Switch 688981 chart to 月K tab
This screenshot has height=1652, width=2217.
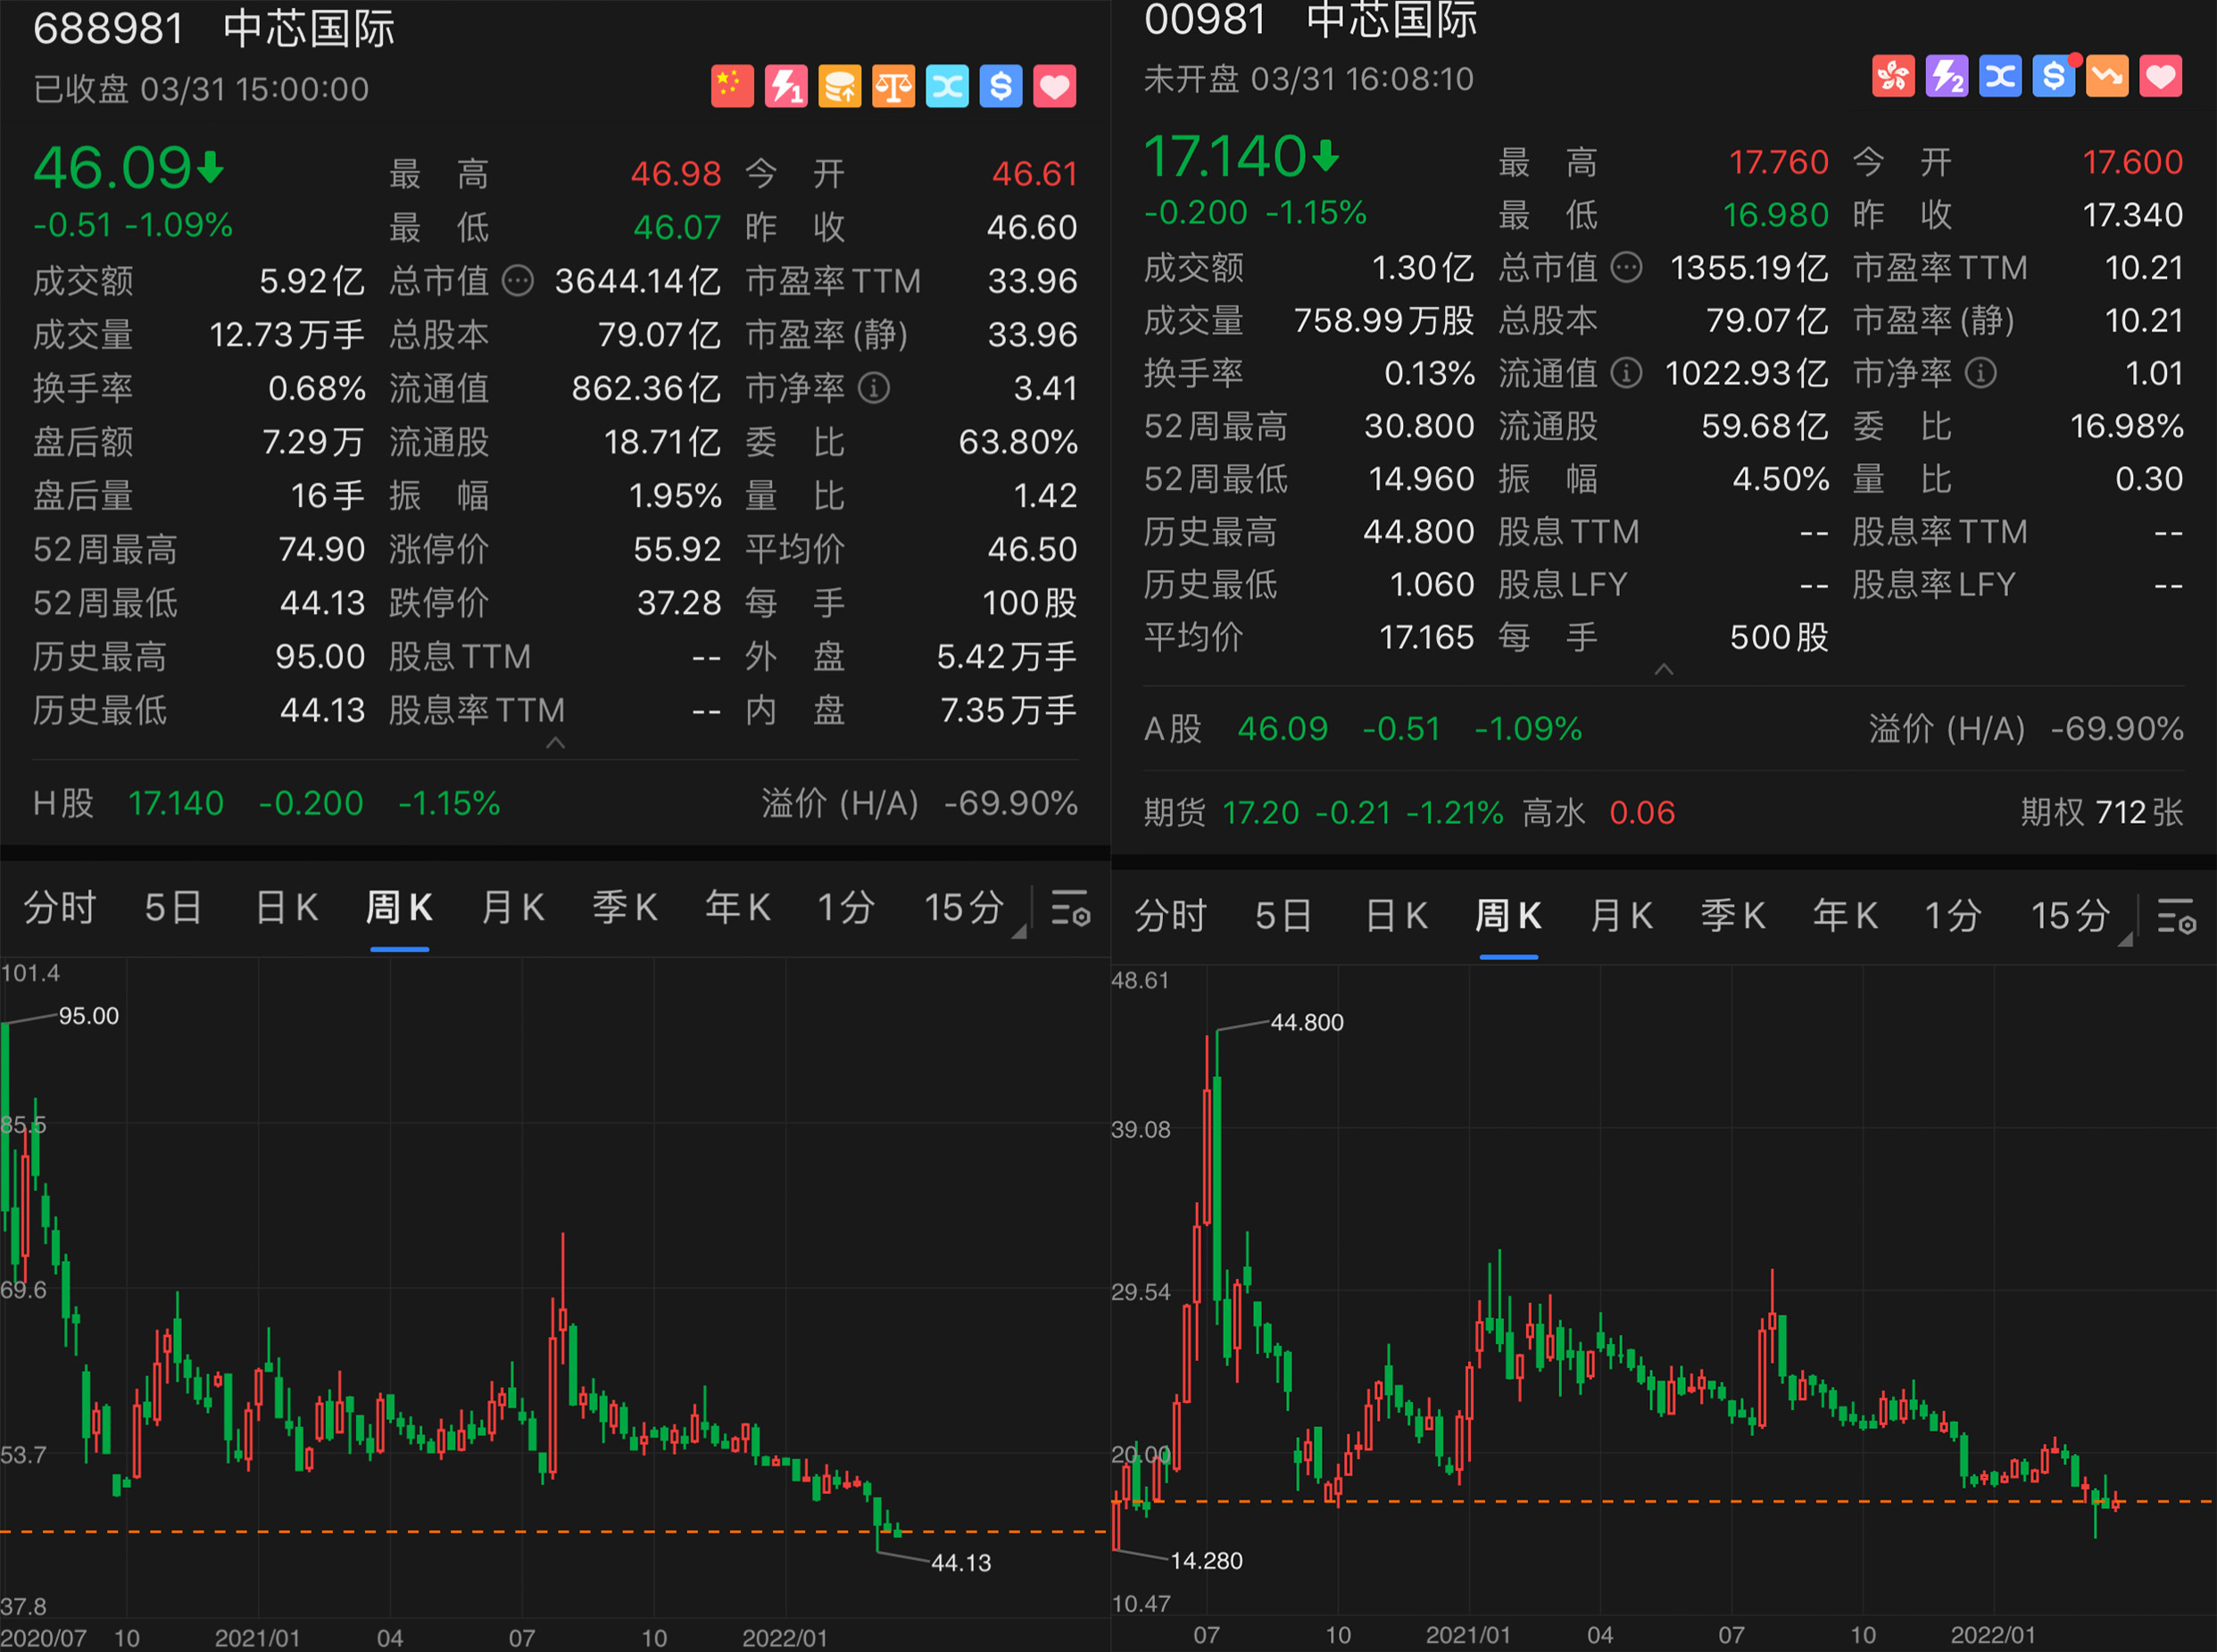click(x=513, y=908)
